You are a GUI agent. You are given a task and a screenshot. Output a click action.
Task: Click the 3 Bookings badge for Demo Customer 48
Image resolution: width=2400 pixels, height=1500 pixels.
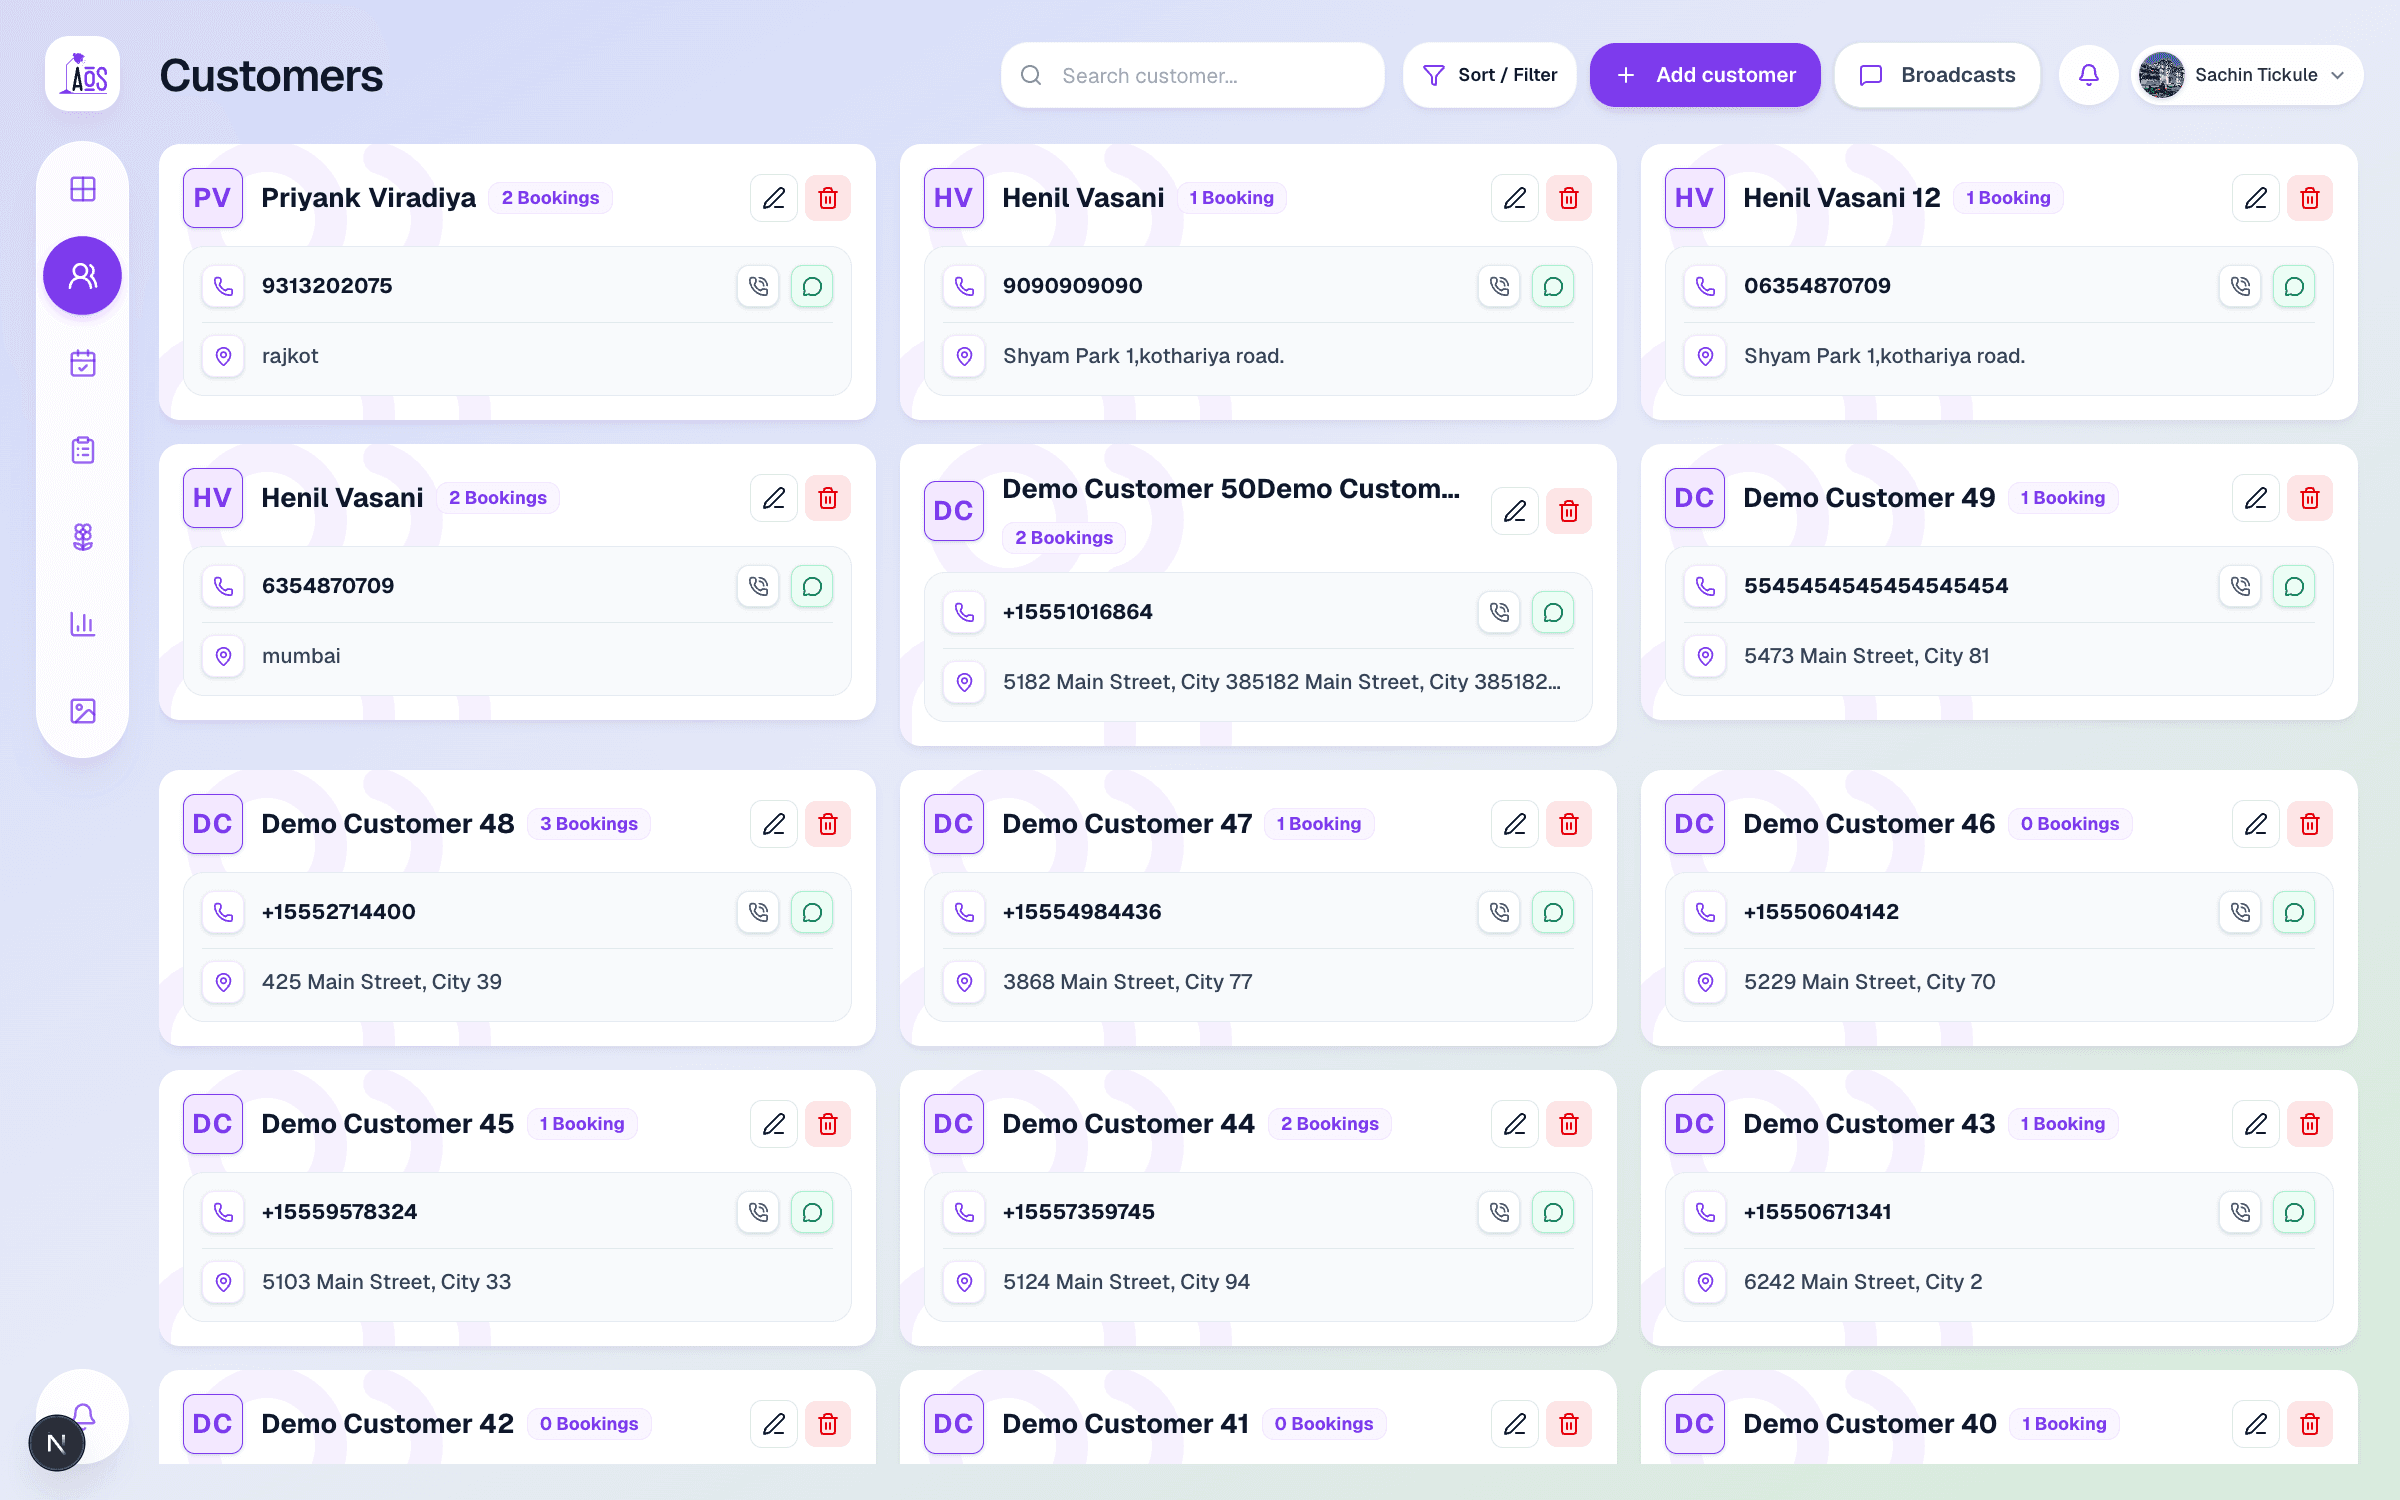pyautogui.click(x=589, y=824)
